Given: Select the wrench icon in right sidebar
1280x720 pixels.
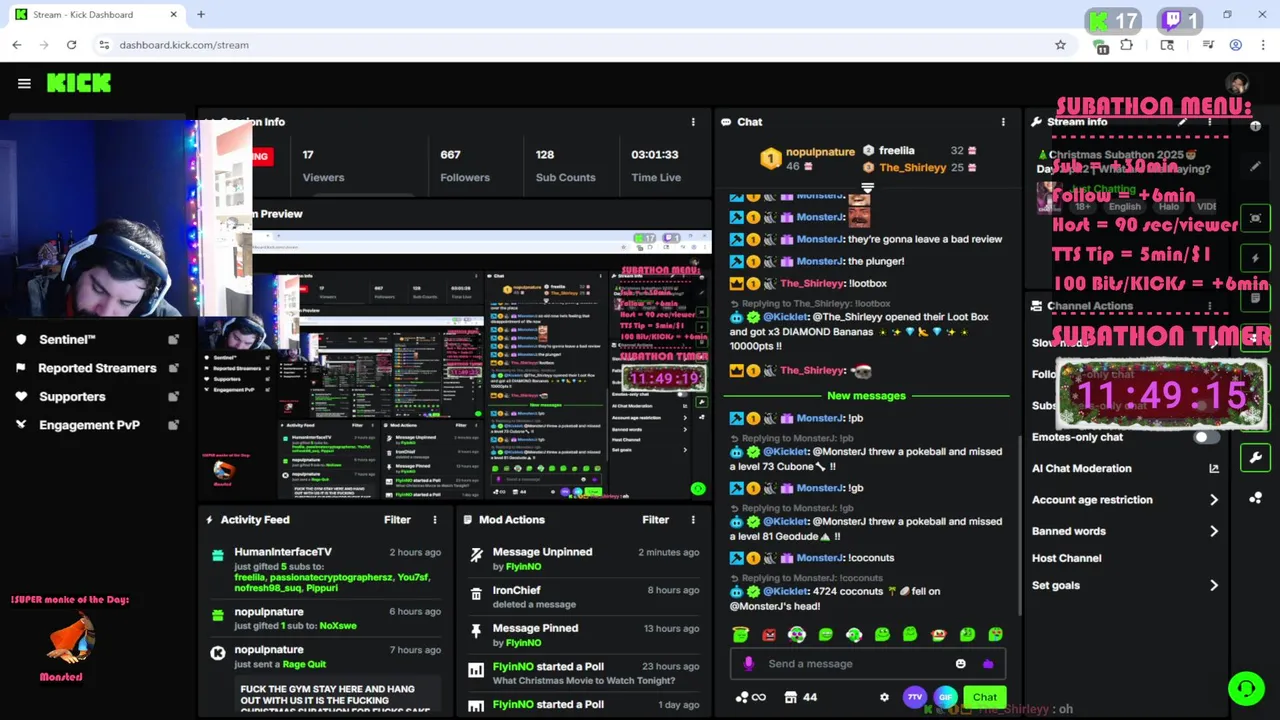Looking at the screenshot, I should click(1256, 458).
